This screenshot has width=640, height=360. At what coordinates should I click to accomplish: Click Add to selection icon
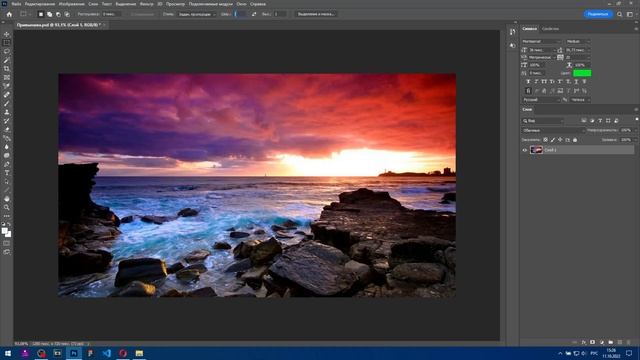coord(49,14)
